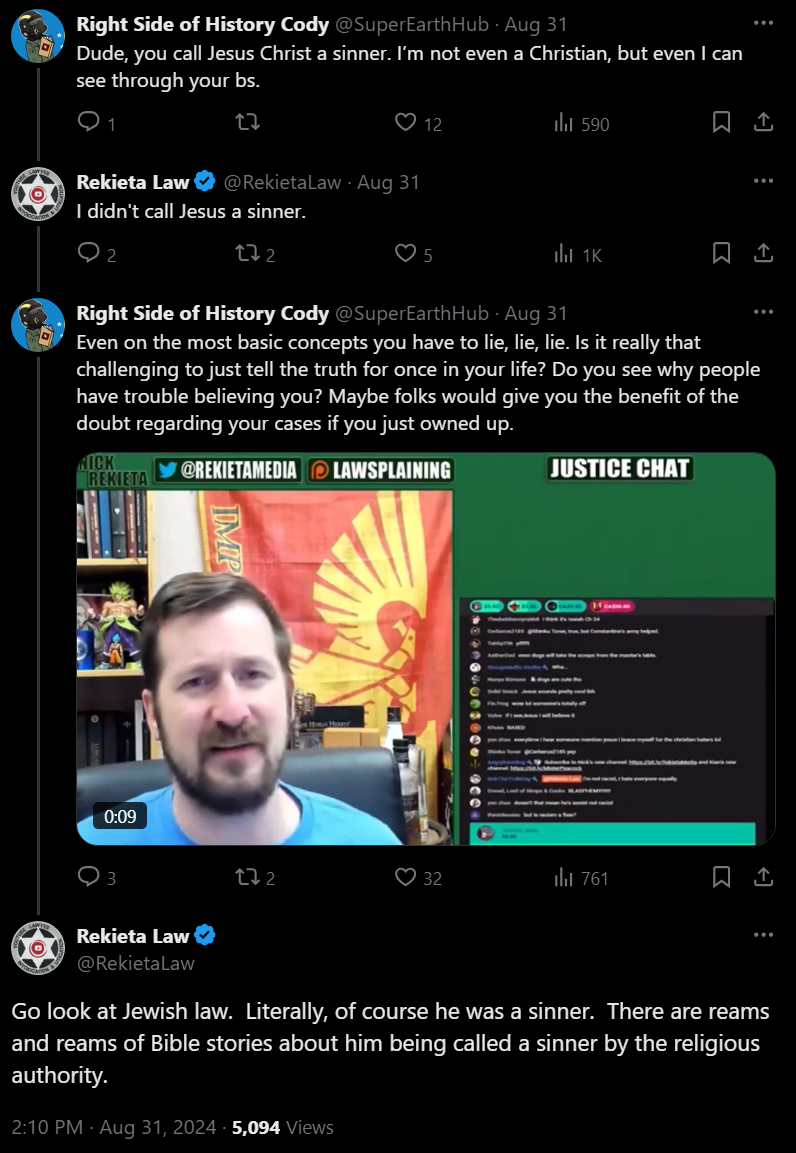
Task: Bookmark Cody's first tweet
Action: point(721,121)
